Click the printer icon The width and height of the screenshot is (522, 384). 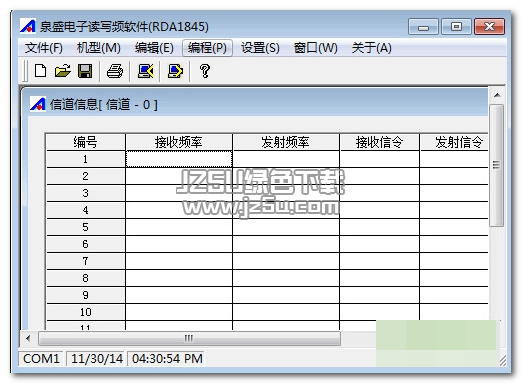click(115, 71)
